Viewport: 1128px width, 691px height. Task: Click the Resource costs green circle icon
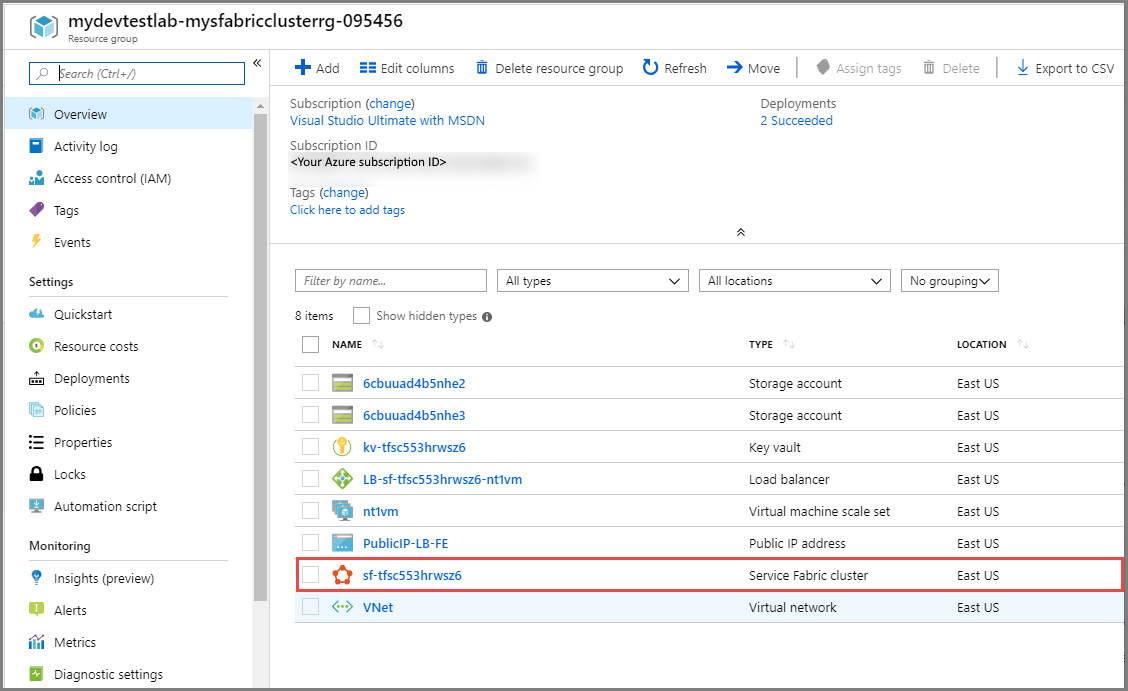(36, 346)
